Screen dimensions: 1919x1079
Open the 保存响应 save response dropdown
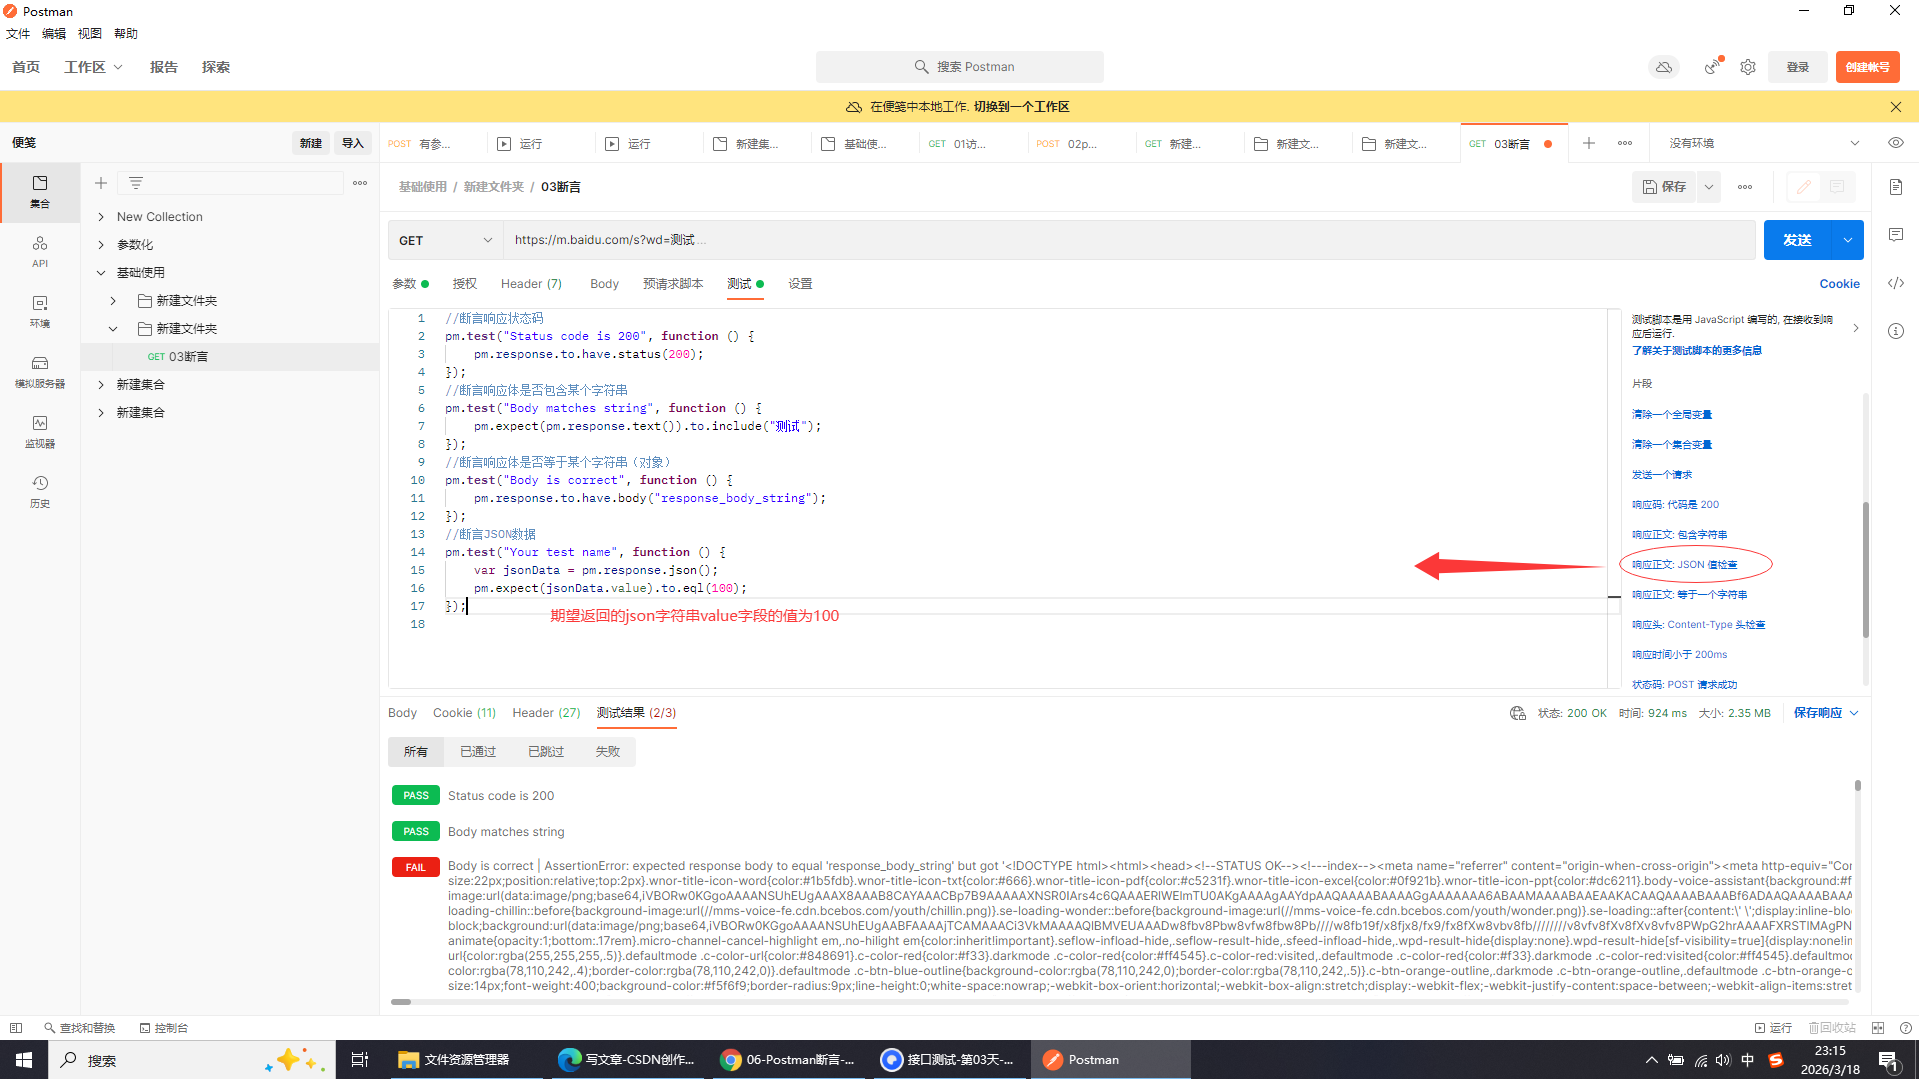[x=1826, y=713]
